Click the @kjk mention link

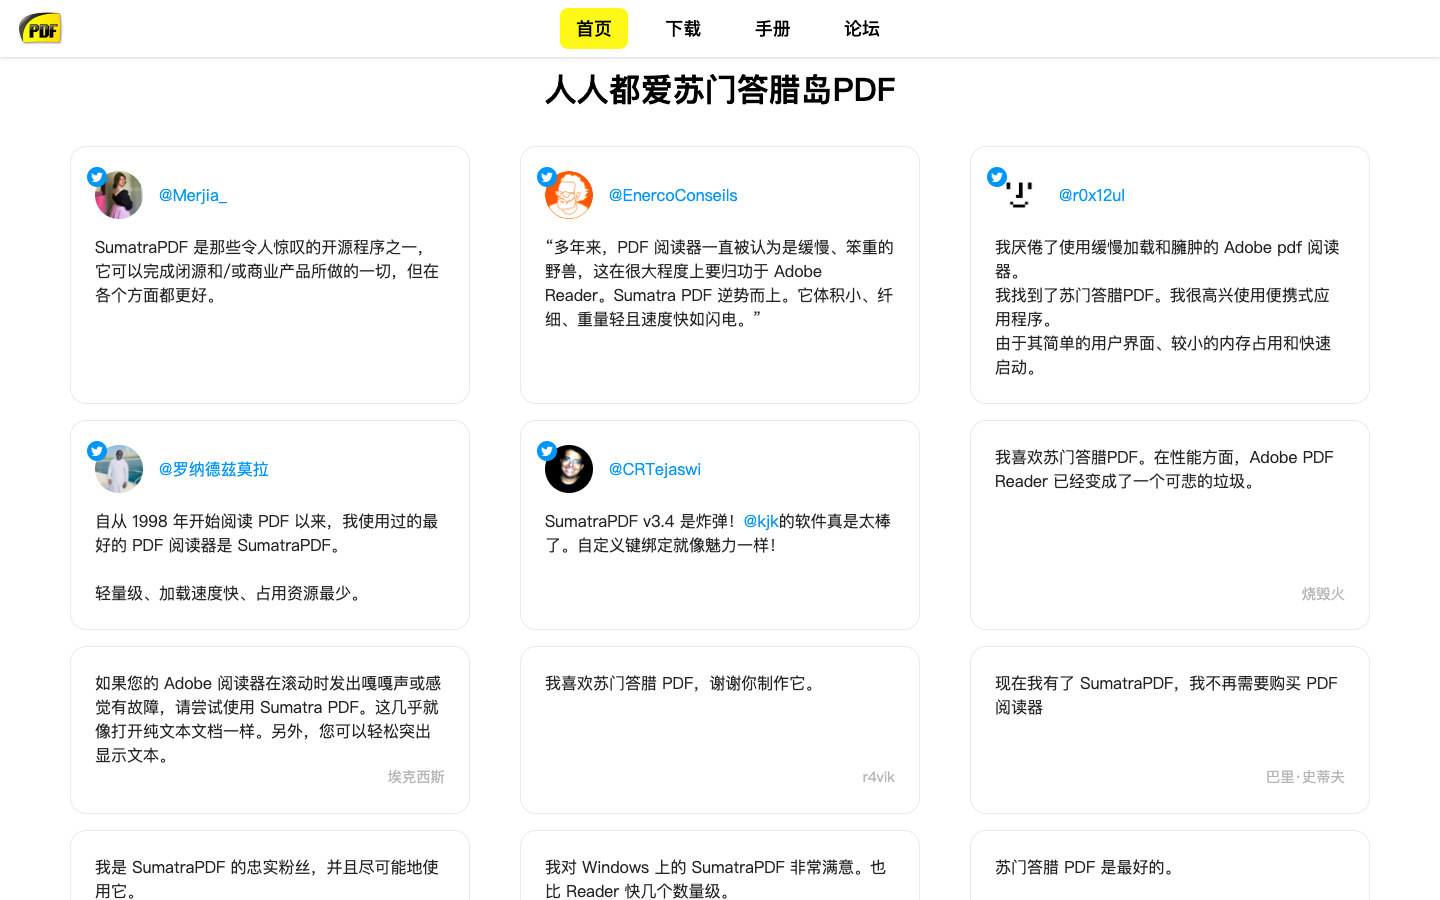point(760,521)
